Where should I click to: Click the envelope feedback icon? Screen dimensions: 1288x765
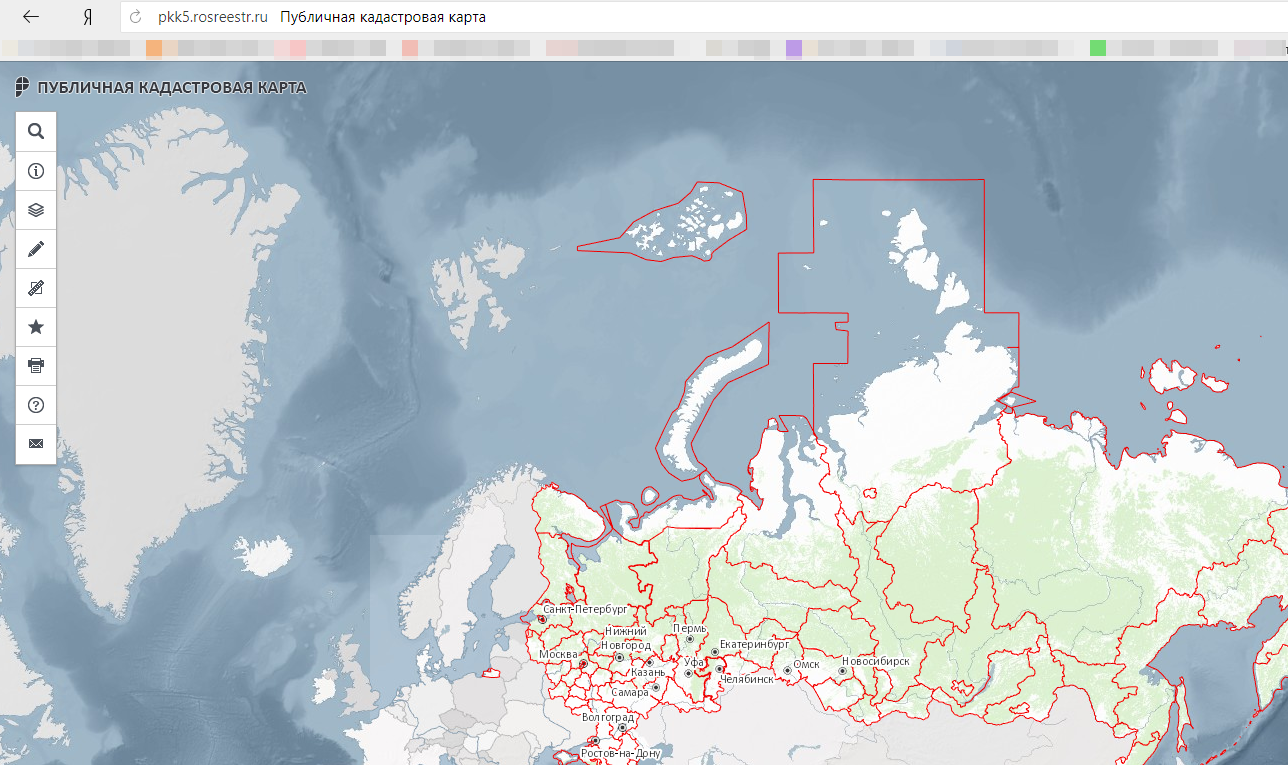click(x=36, y=444)
